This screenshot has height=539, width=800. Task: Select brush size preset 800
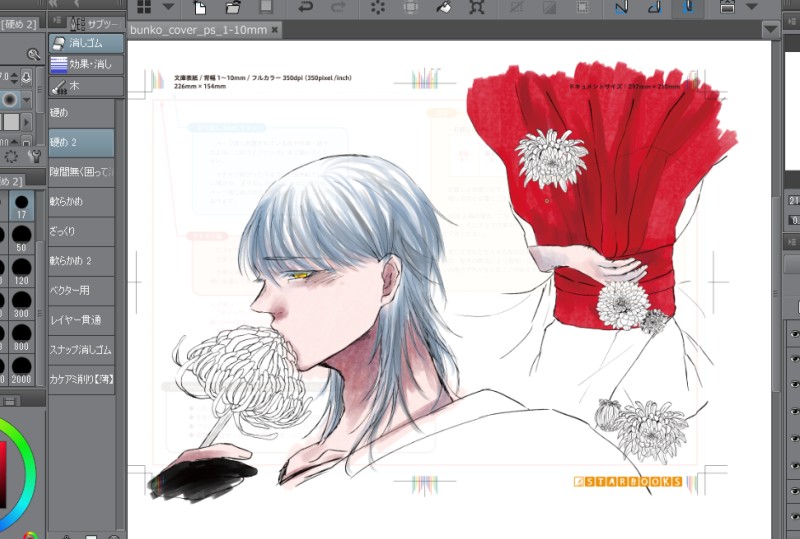[x=21, y=336]
